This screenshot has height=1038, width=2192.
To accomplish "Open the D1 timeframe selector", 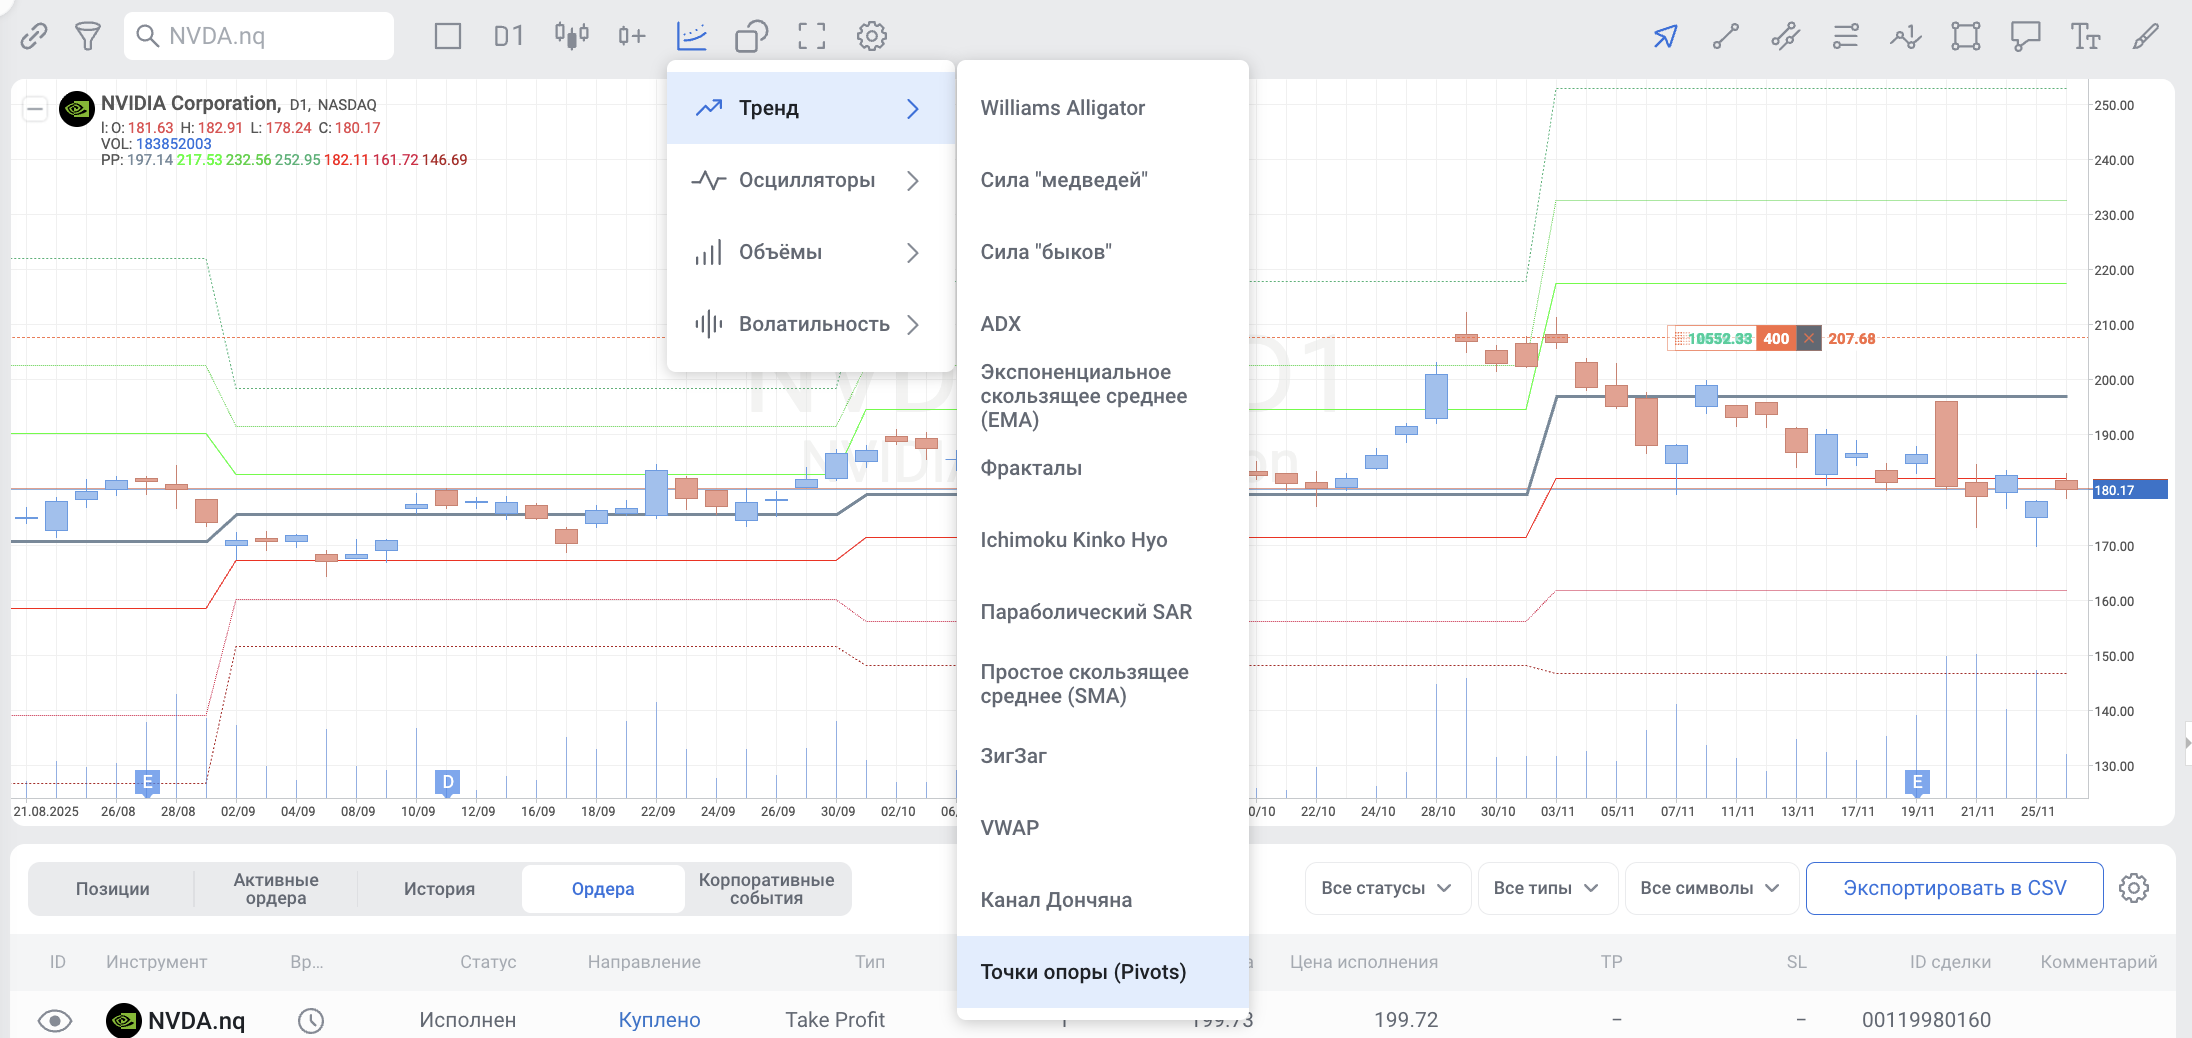I will (x=509, y=37).
